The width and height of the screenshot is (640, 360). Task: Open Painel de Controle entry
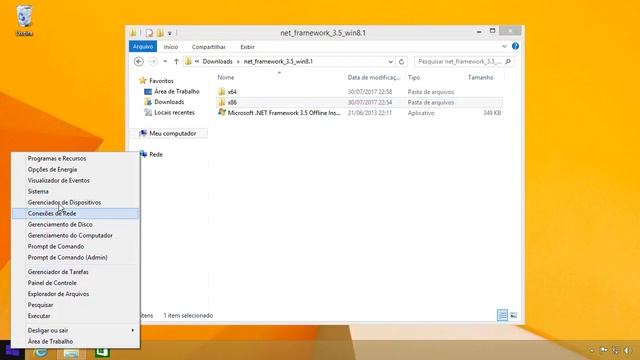pos(76,283)
